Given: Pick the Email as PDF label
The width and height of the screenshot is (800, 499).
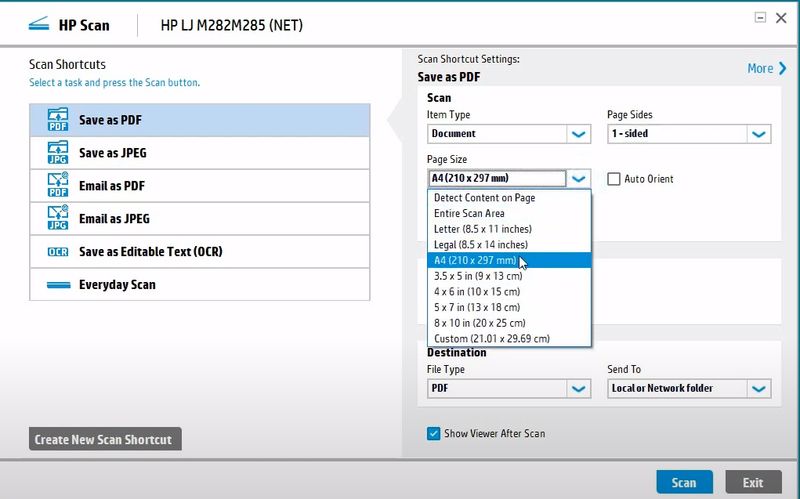Looking at the screenshot, I should pos(112,186).
